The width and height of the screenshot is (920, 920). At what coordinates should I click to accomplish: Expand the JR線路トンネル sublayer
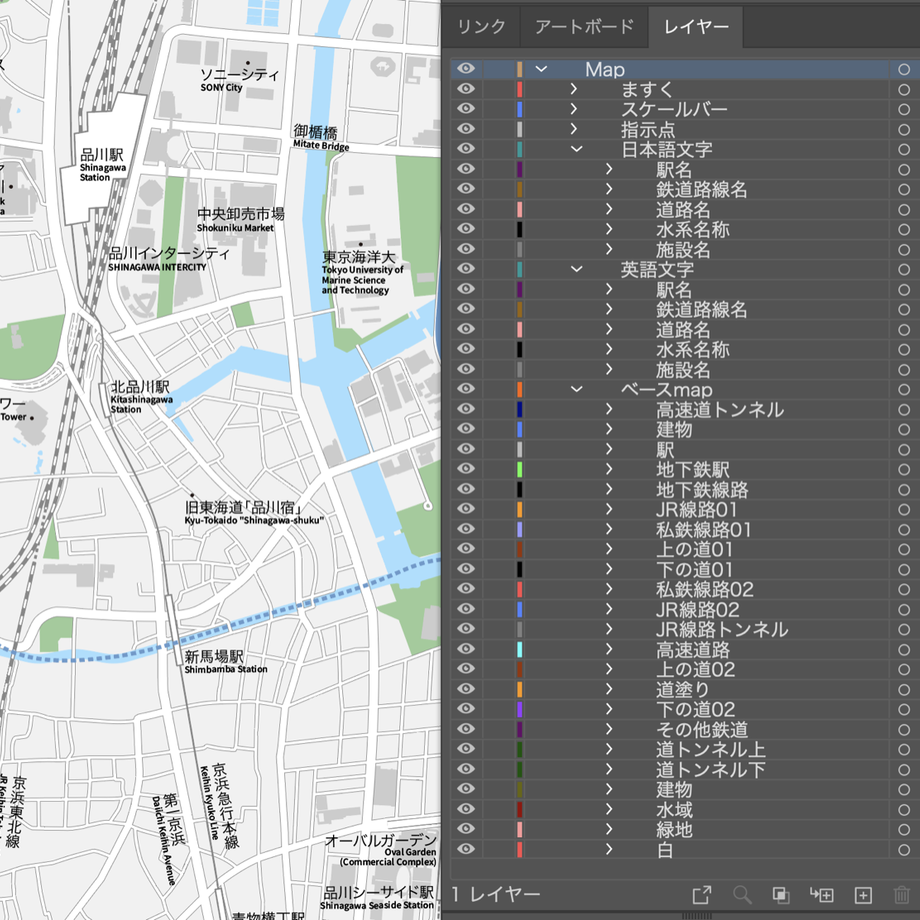(609, 630)
